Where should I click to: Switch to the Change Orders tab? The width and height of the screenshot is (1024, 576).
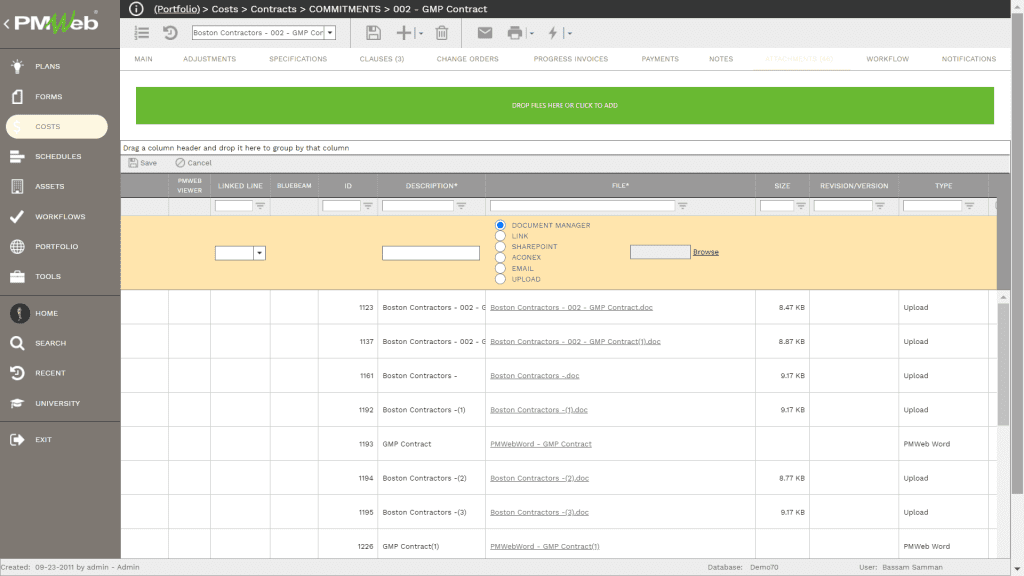[x=468, y=59]
